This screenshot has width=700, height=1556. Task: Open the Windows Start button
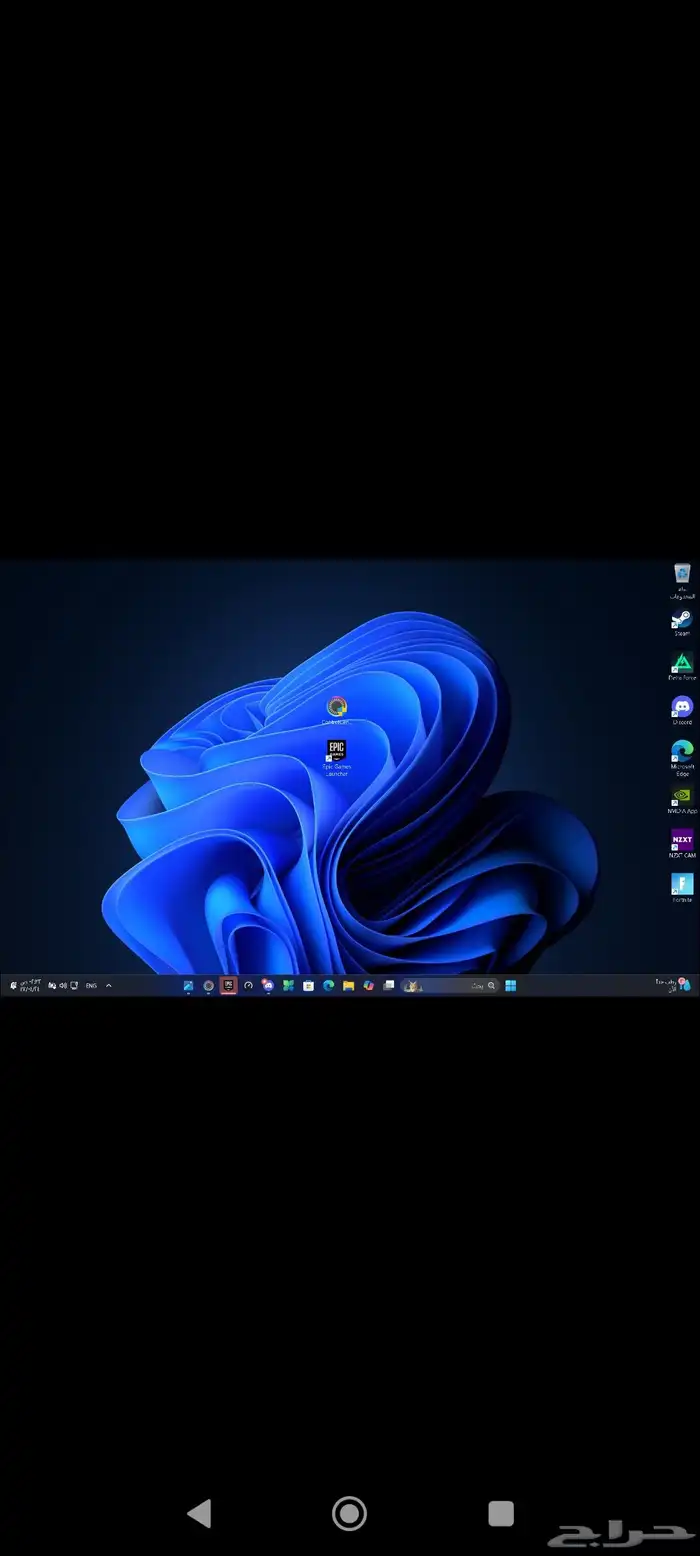510,986
